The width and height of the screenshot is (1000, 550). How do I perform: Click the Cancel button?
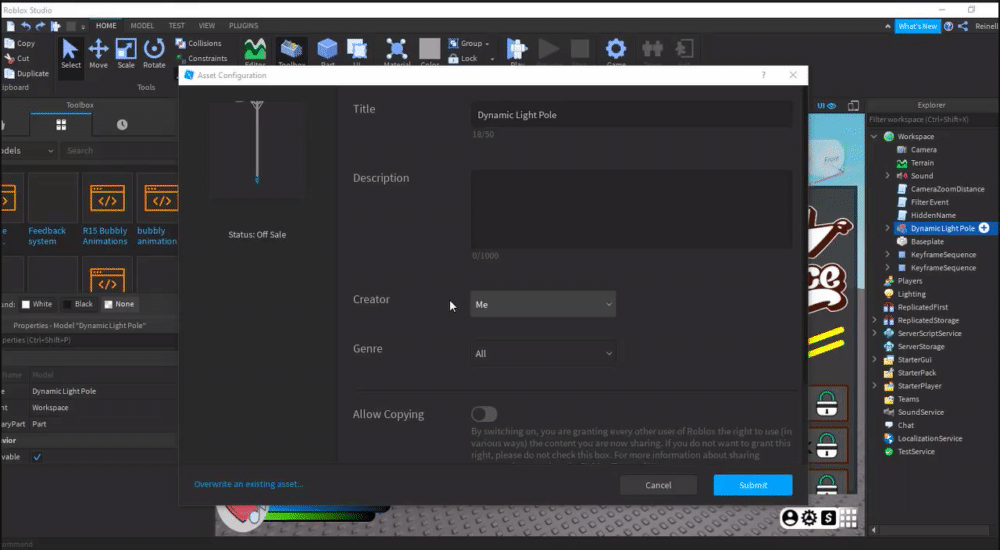coord(658,485)
